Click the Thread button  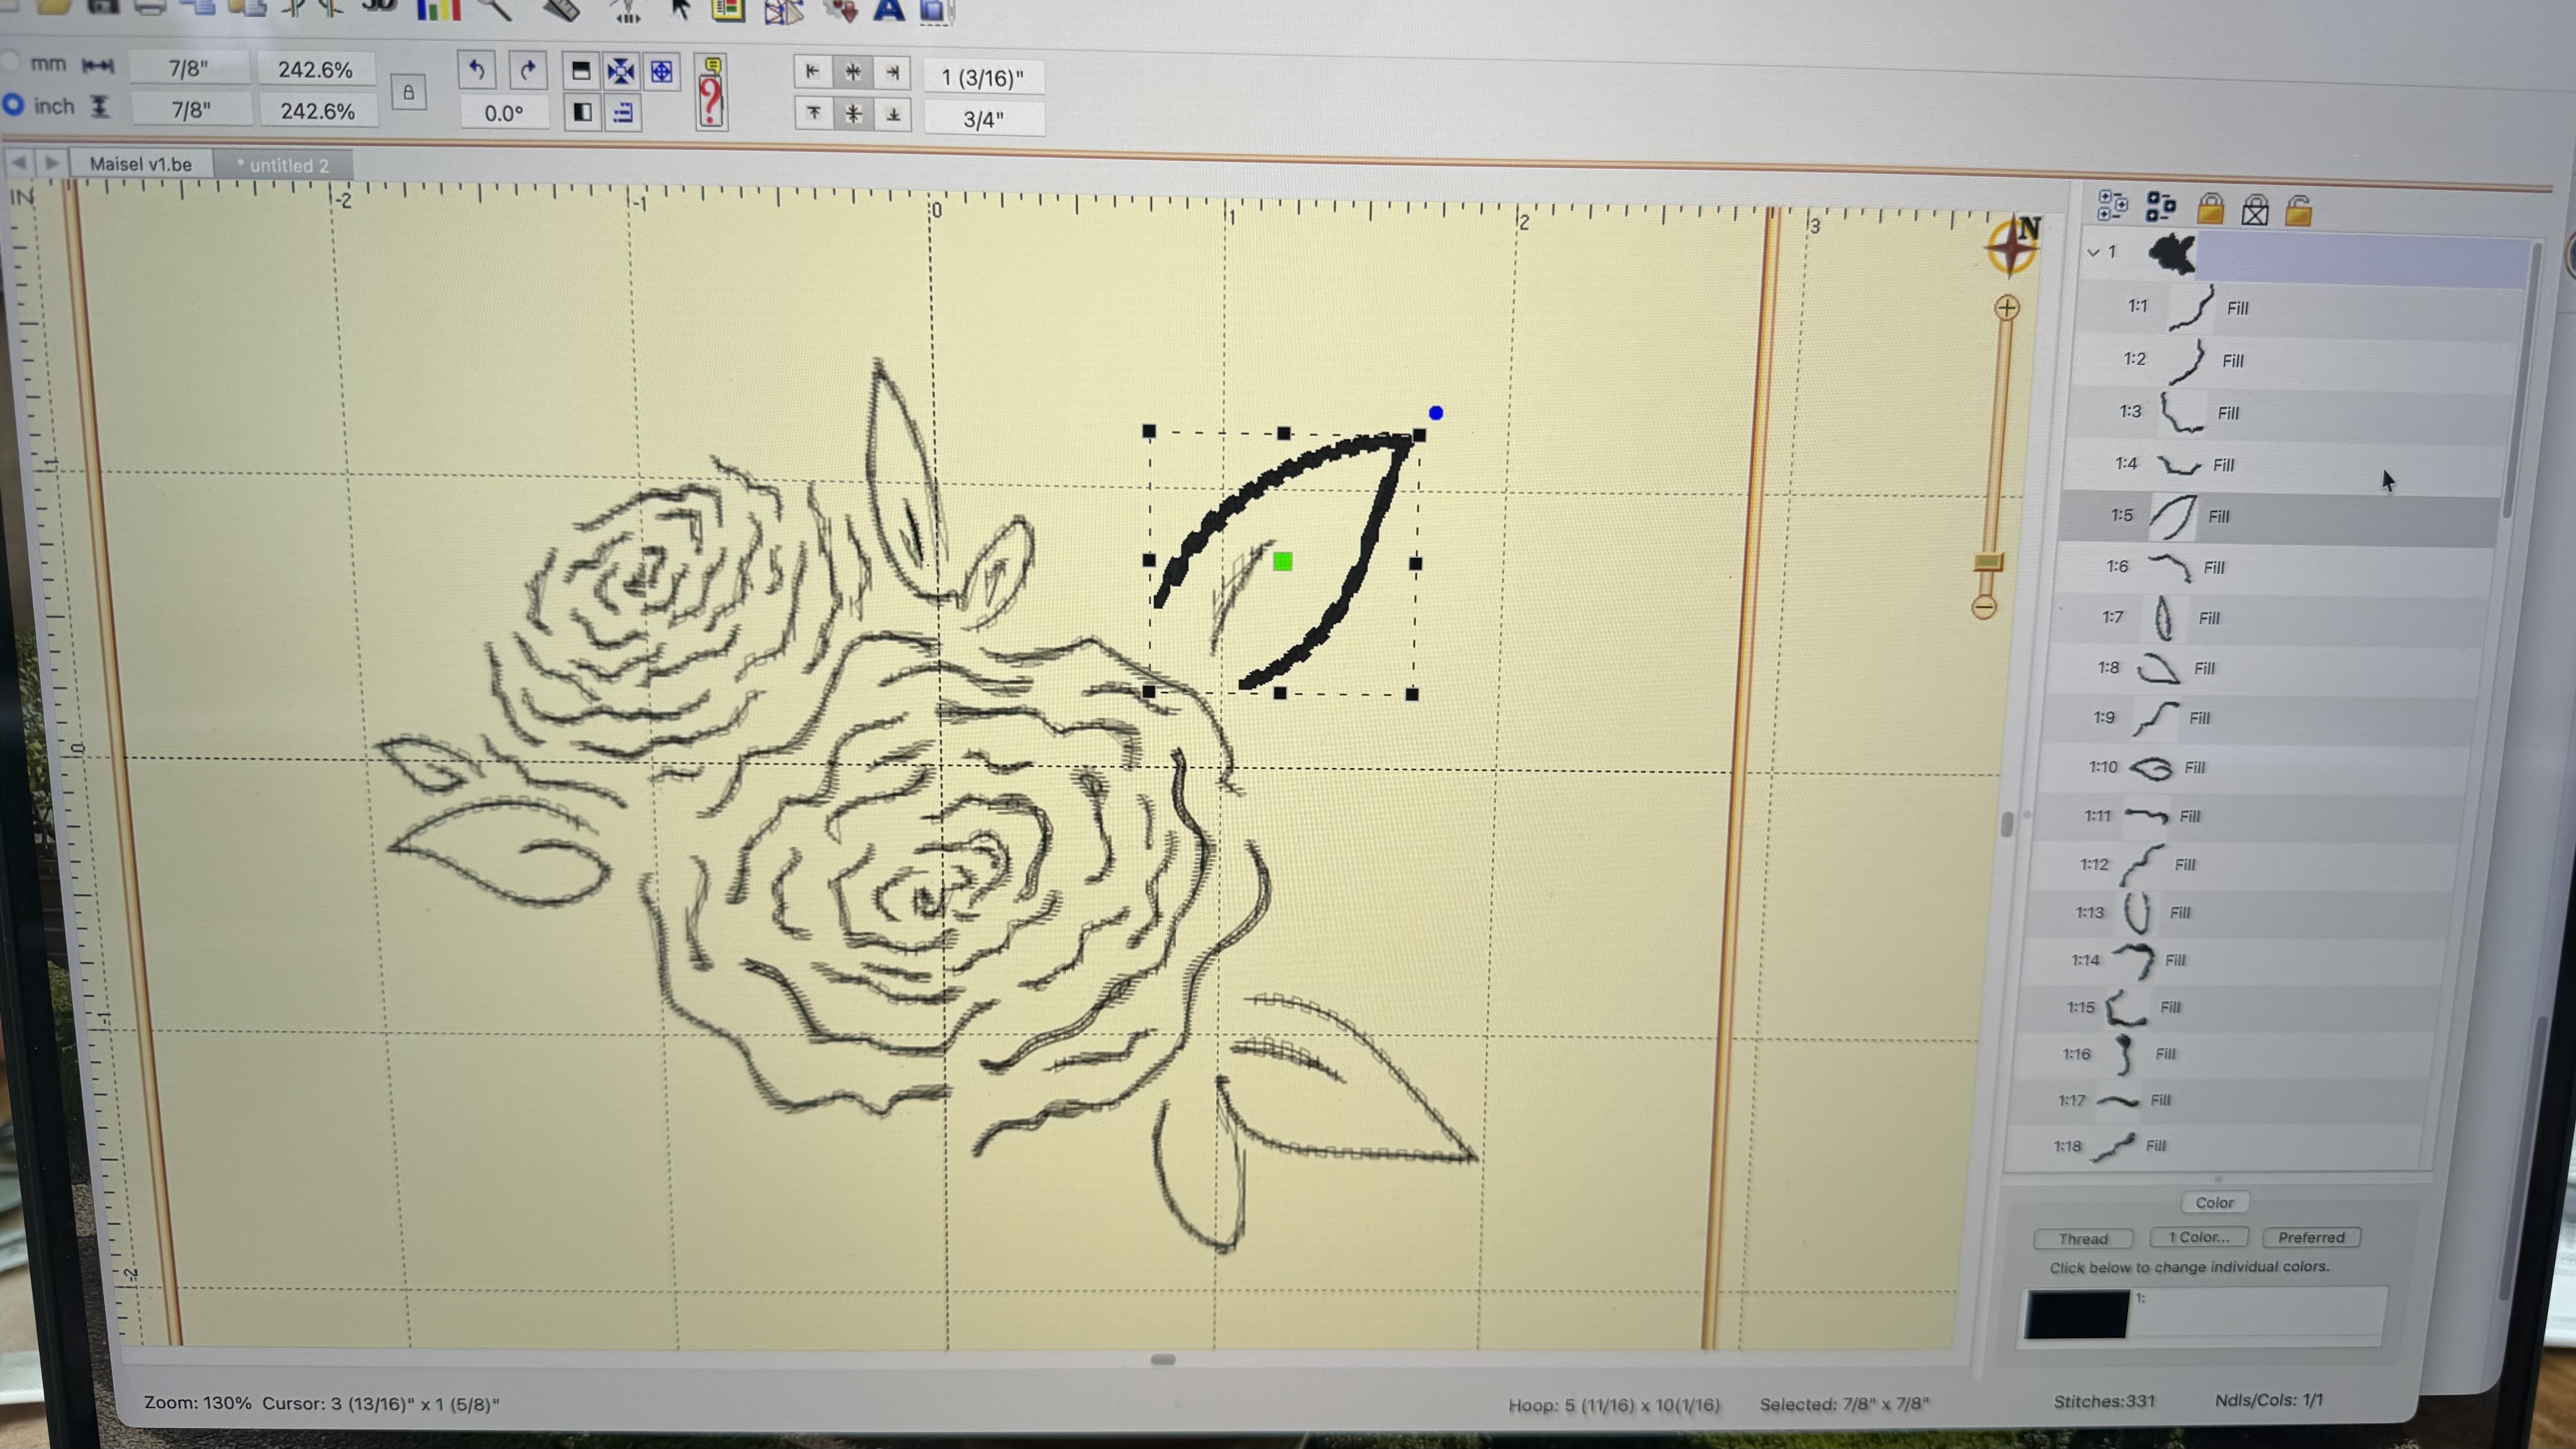point(2083,1239)
